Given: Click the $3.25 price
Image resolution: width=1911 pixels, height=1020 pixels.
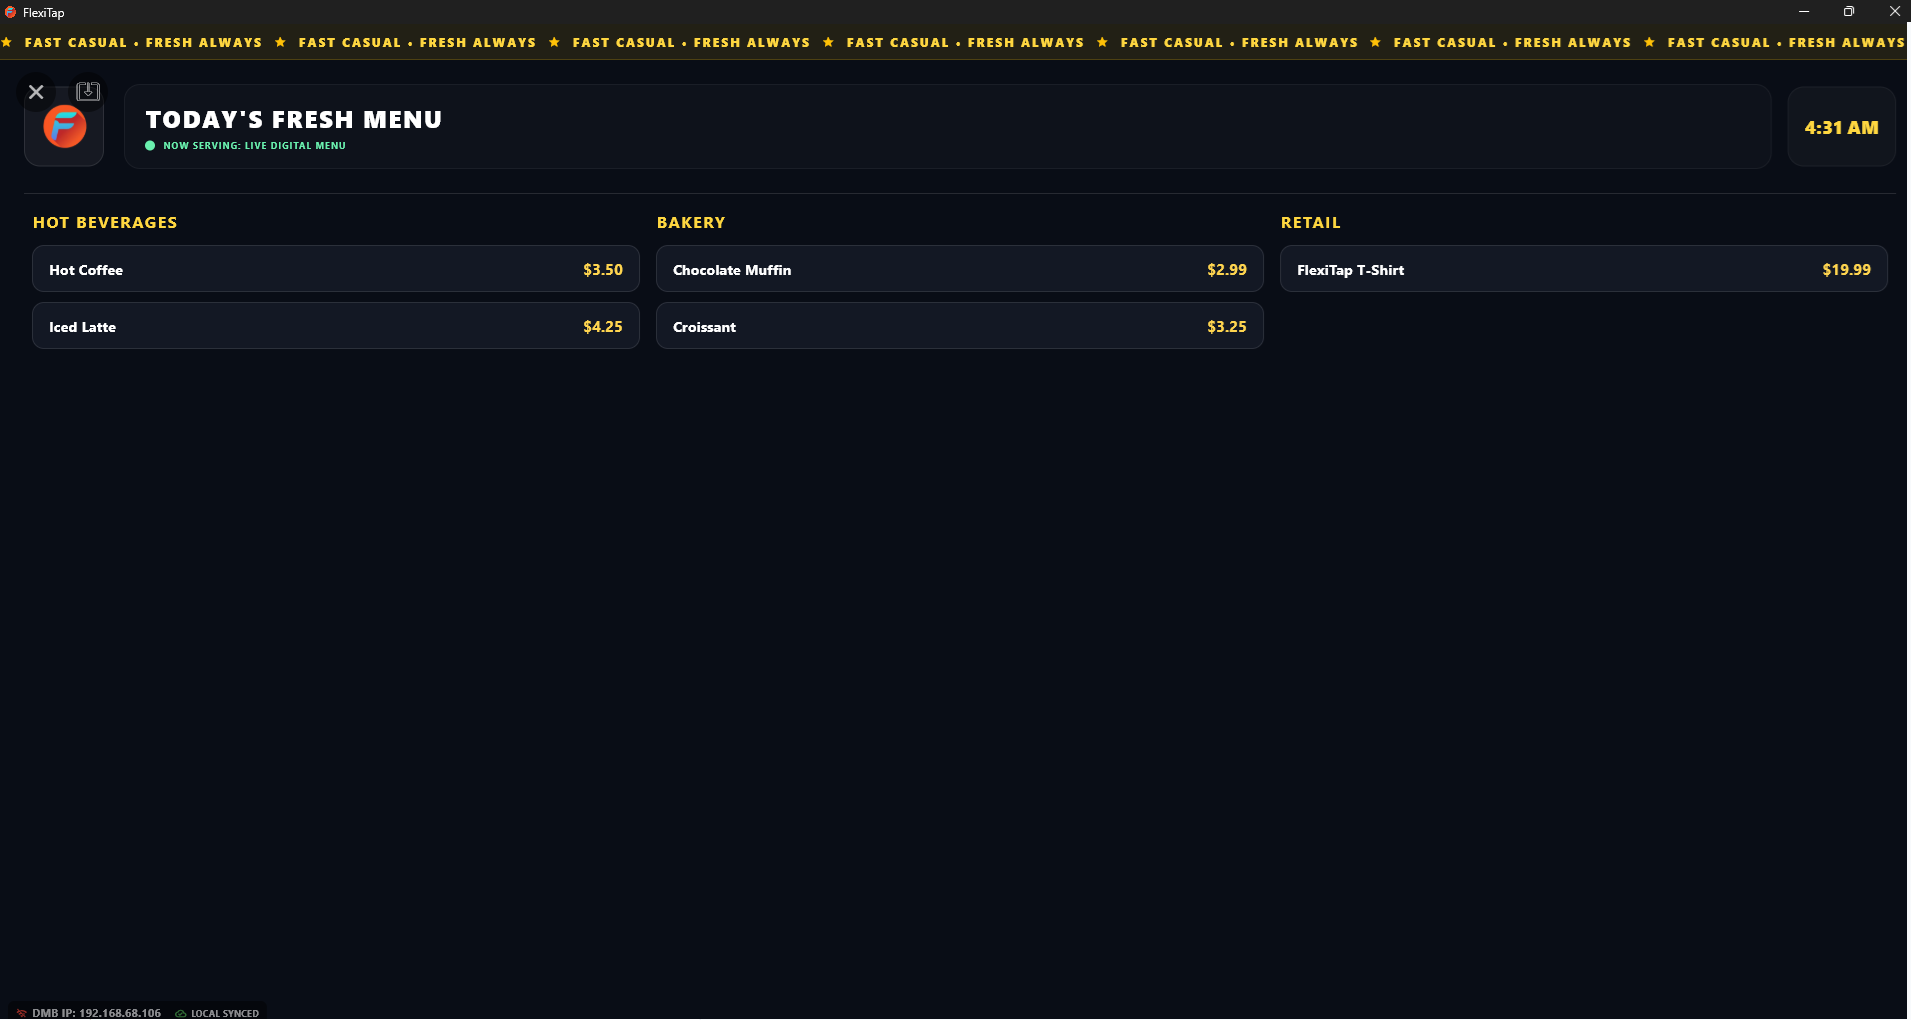Looking at the screenshot, I should pyautogui.click(x=1227, y=327).
